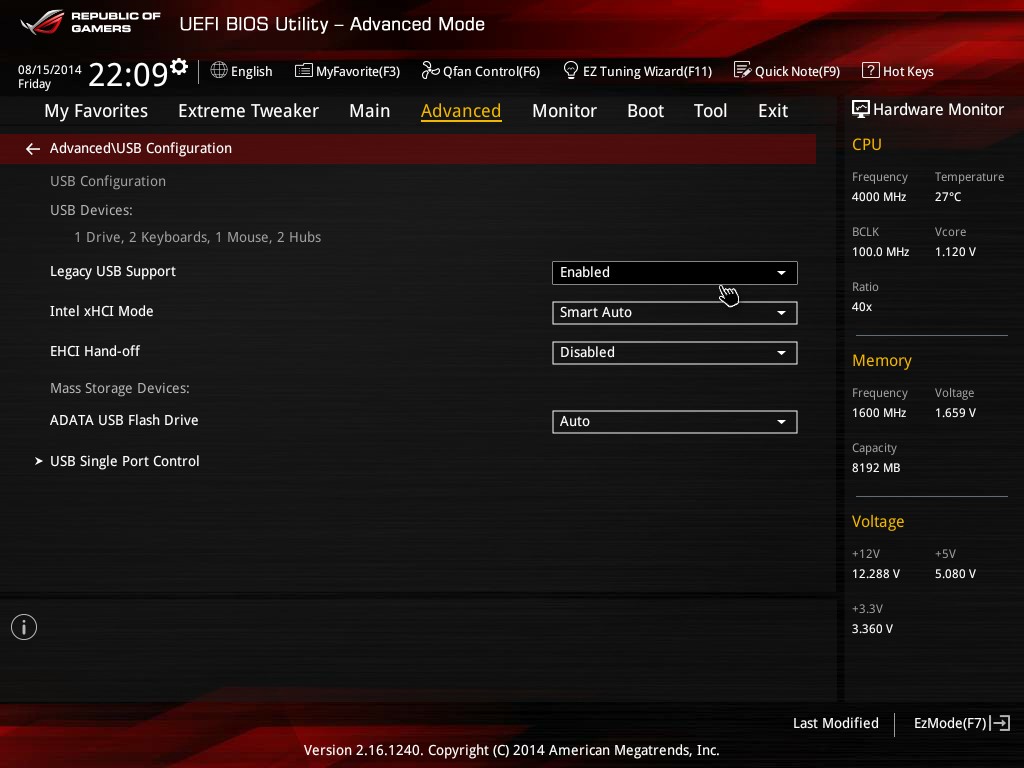Click the globe language icon
Screen dimensions: 1024x768
[x=219, y=70]
